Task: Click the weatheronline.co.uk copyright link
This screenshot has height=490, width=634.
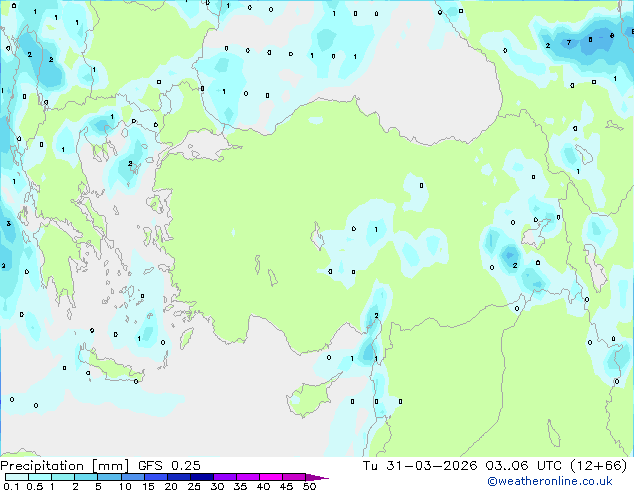Action: point(550,481)
